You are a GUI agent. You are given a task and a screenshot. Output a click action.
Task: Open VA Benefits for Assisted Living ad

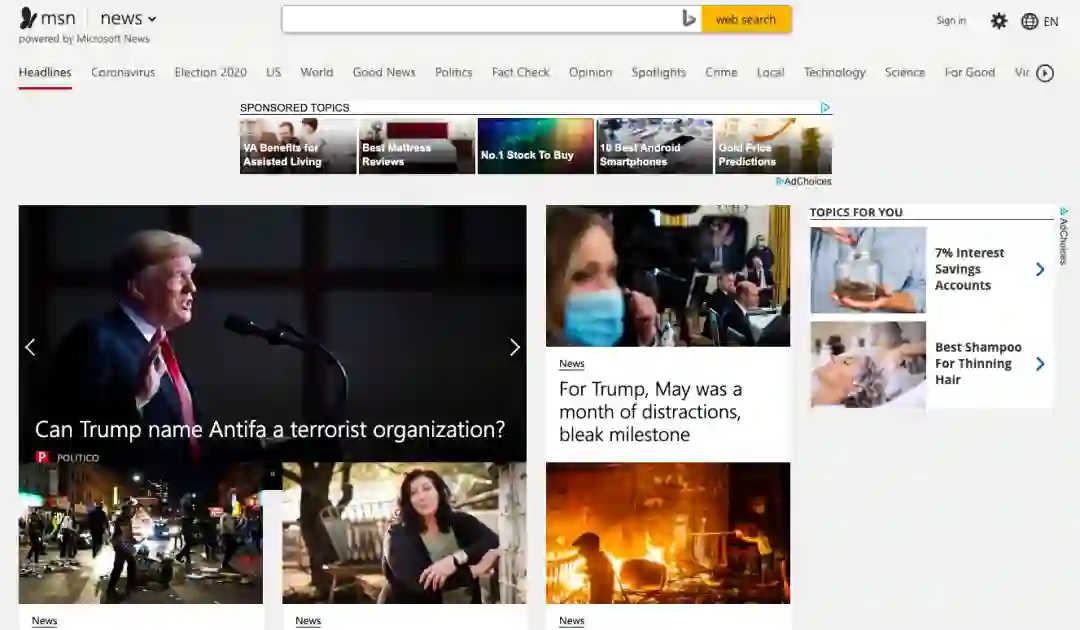[x=298, y=146]
